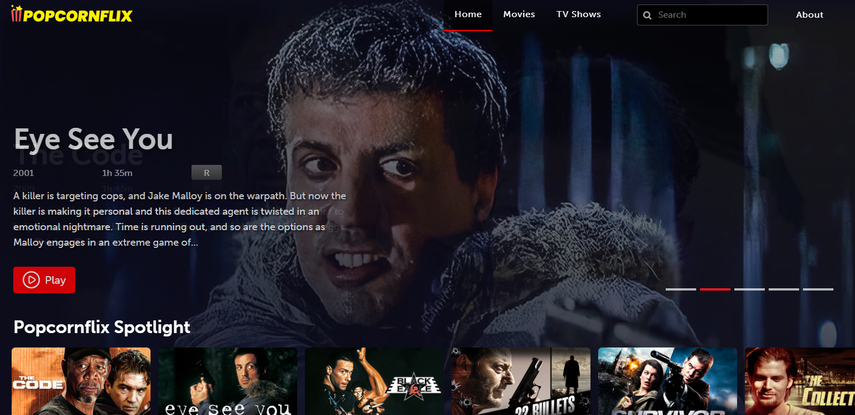
Task: Open the Survivor movie thumbnail
Action: 668,381
